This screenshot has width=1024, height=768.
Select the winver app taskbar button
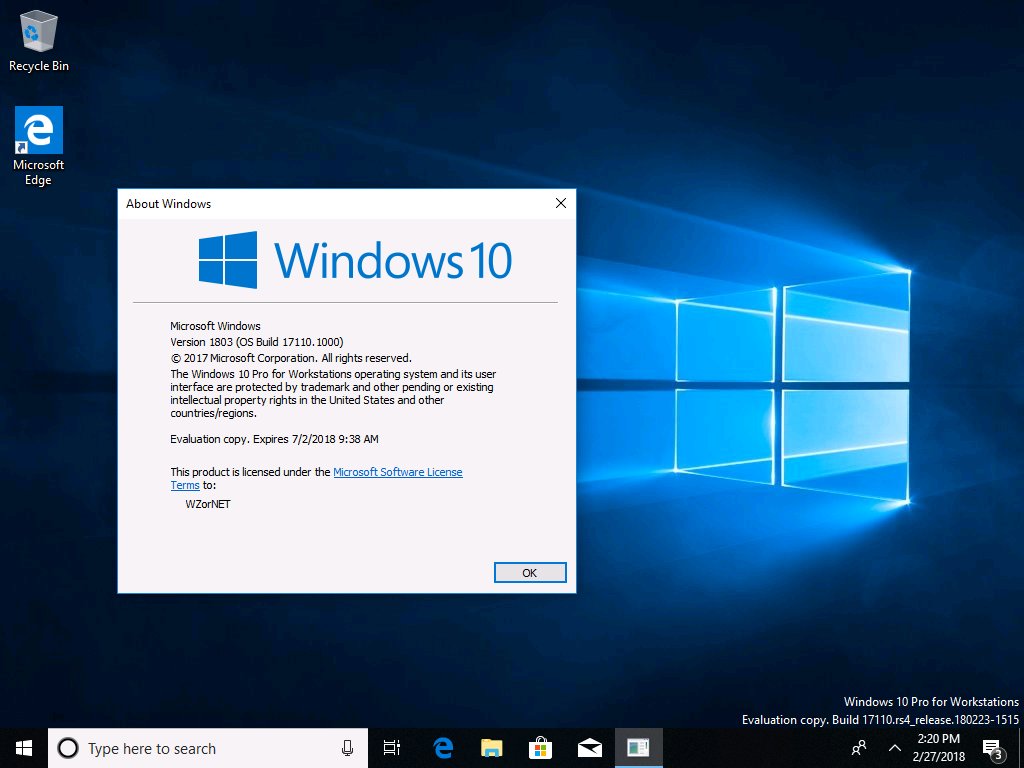pos(638,748)
